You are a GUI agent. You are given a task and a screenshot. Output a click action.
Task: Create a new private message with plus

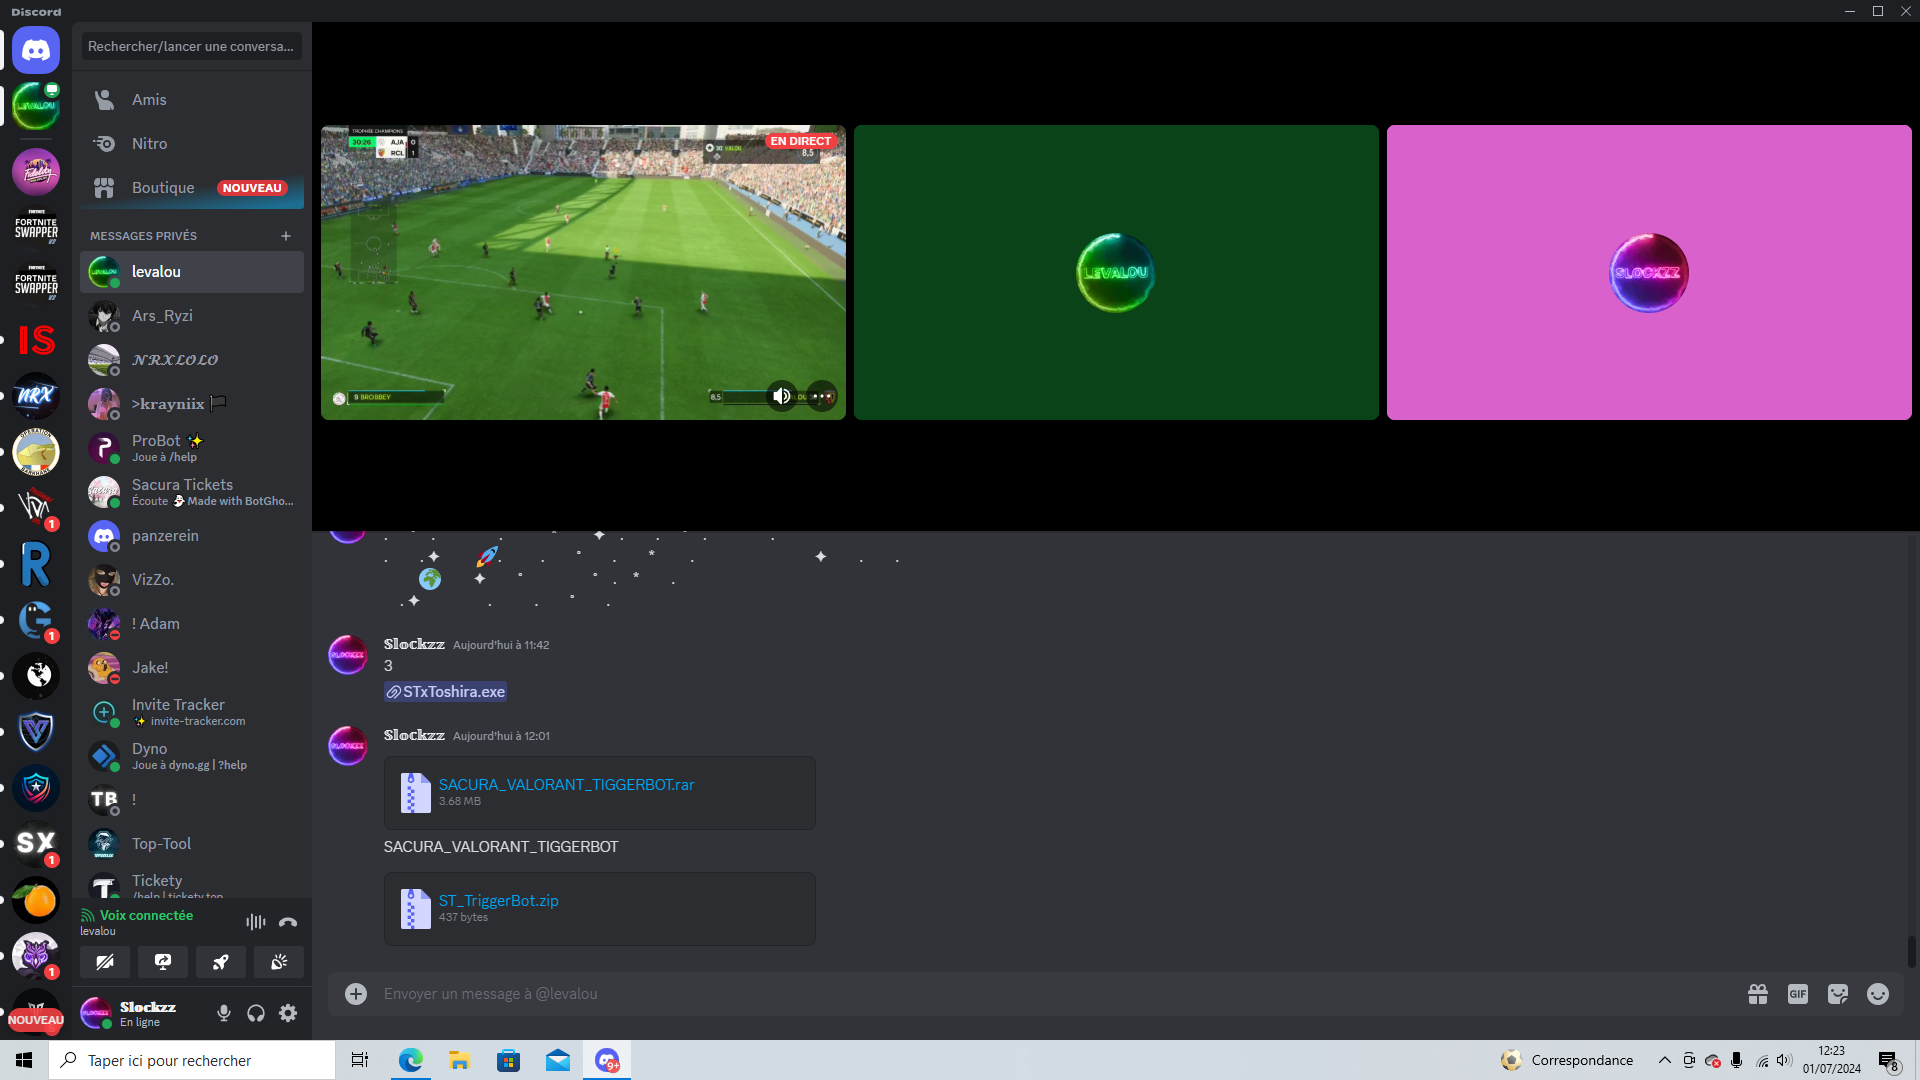[x=286, y=236]
